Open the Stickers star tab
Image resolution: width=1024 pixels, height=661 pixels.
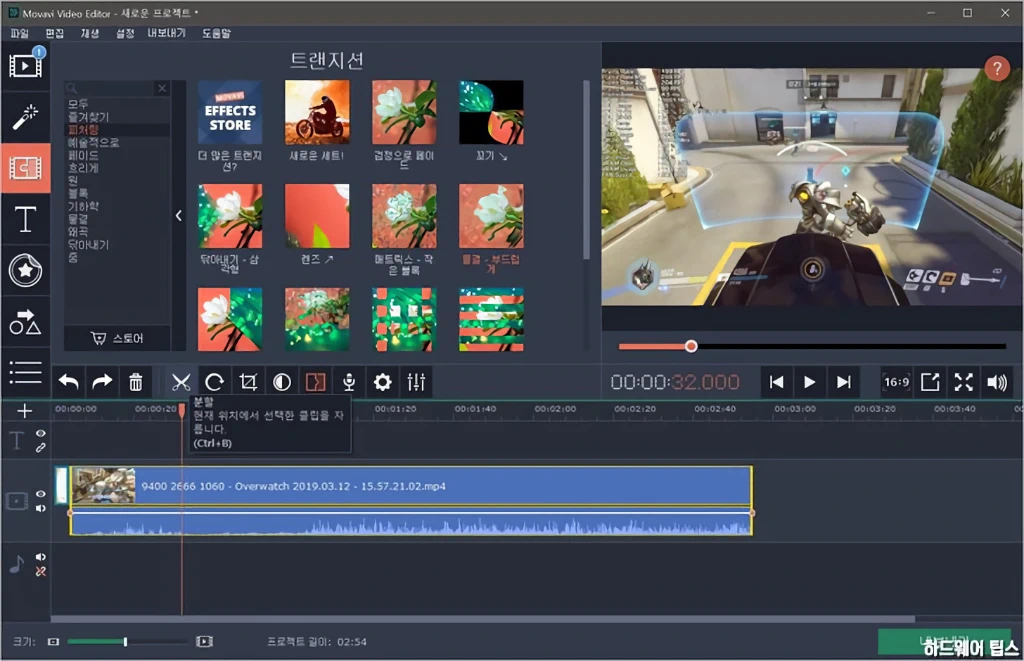25,270
